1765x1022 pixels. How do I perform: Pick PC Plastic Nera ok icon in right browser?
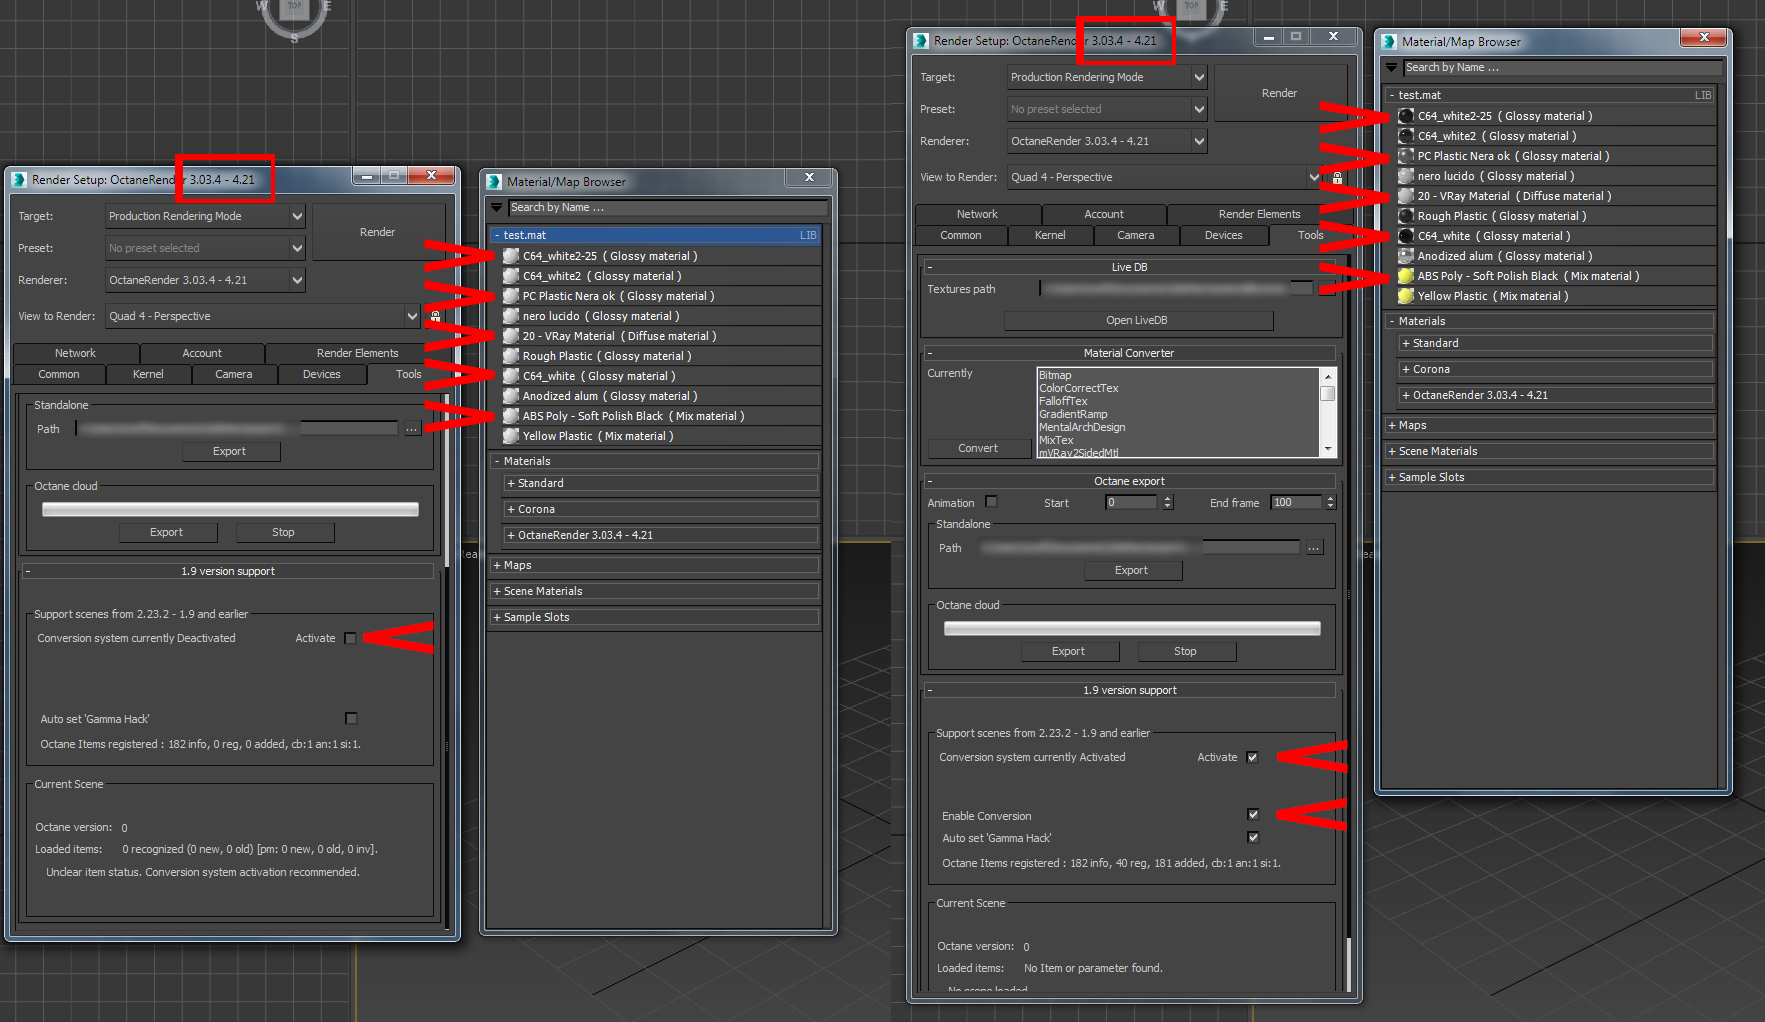tap(1406, 156)
